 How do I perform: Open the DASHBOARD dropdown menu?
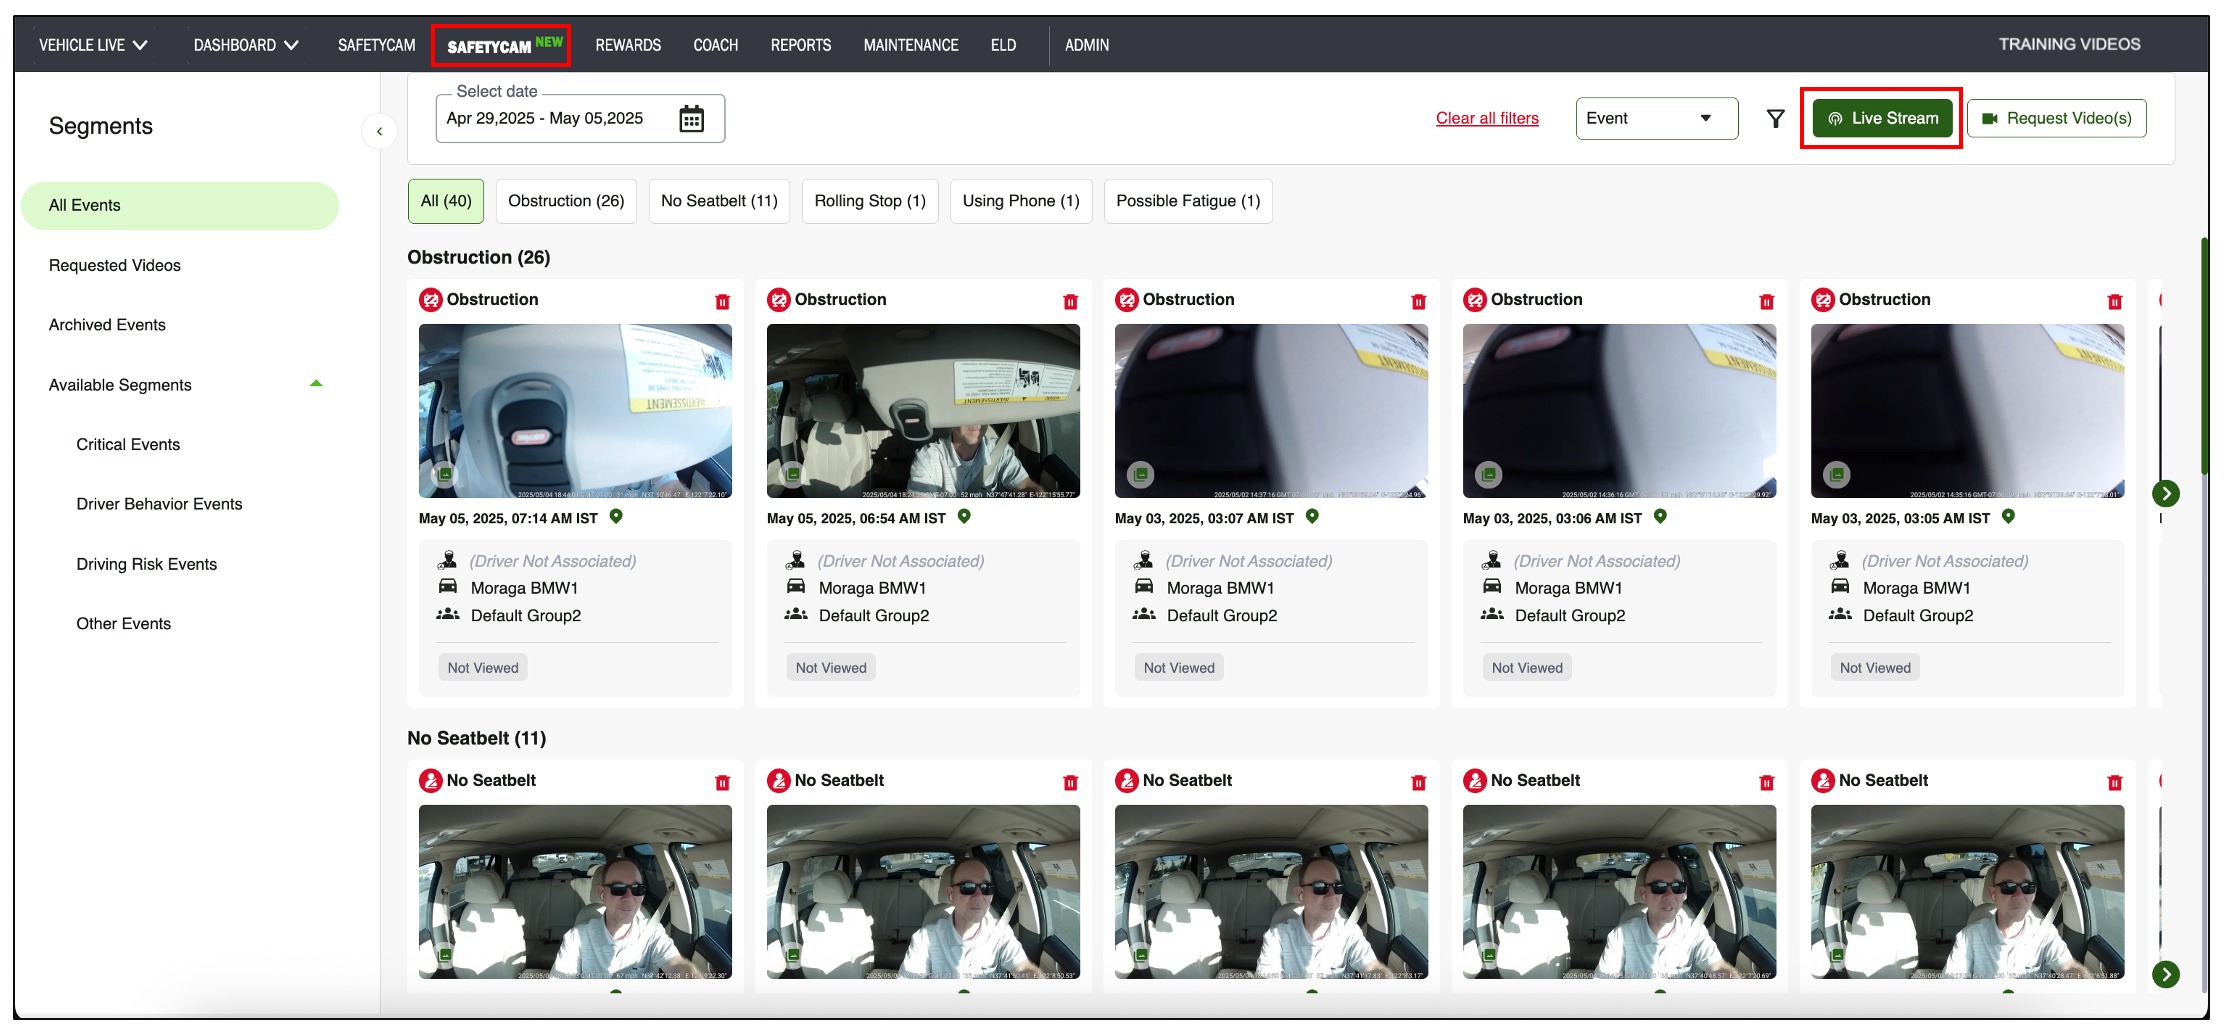(246, 45)
